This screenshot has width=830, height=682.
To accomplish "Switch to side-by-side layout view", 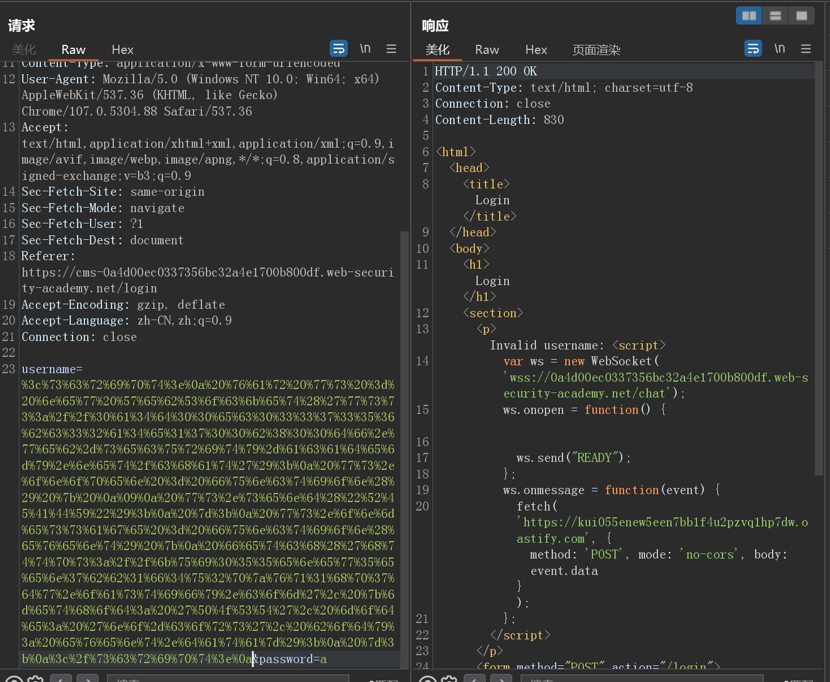I will tap(749, 15).
